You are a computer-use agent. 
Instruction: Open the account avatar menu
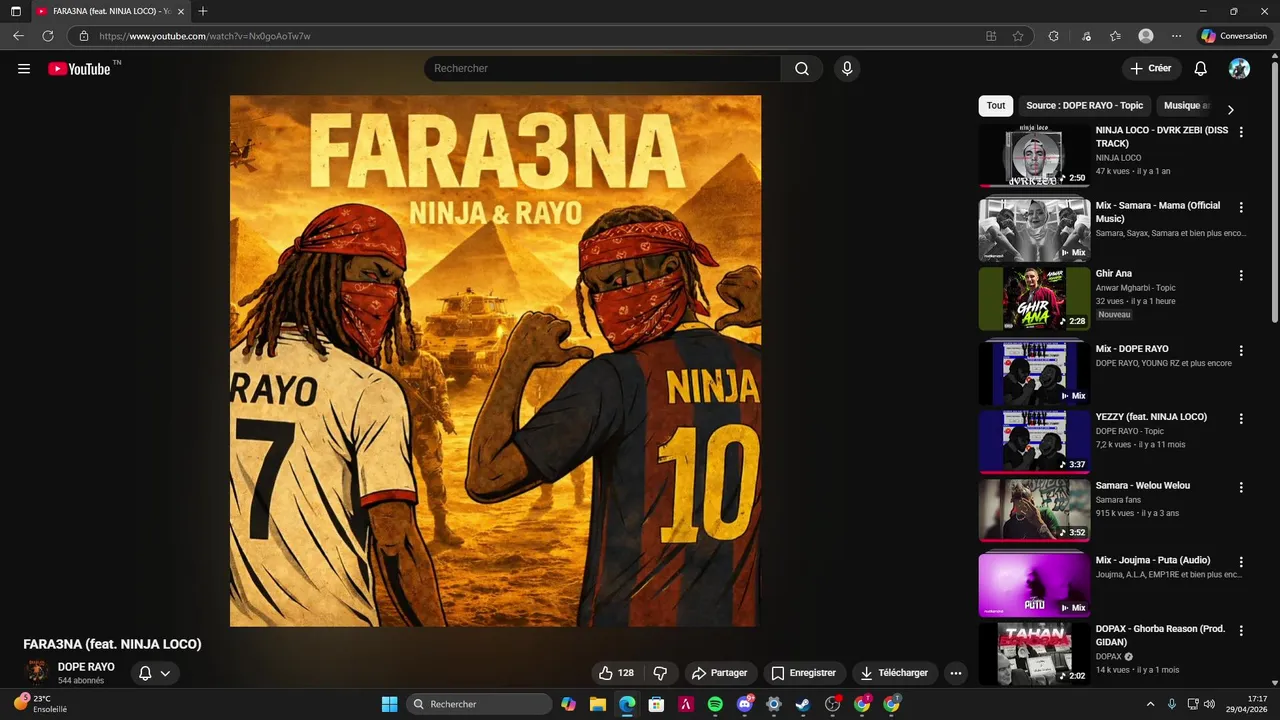pos(1239,69)
